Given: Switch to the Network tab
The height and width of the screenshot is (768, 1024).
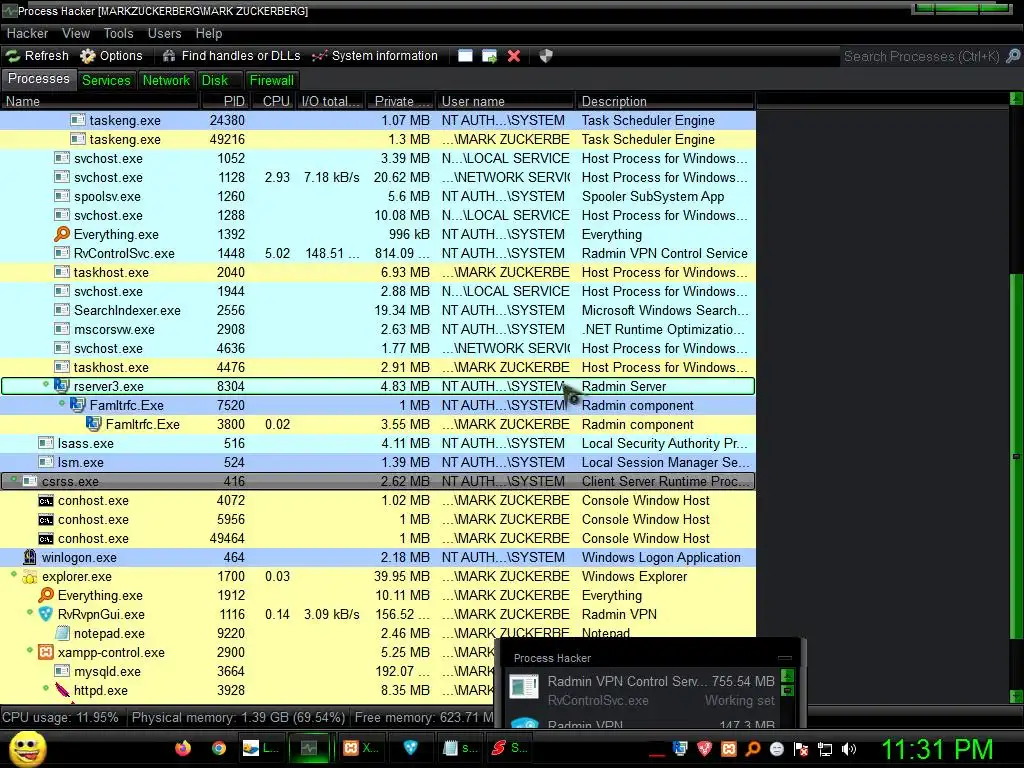Looking at the screenshot, I should tap(166, 80).
